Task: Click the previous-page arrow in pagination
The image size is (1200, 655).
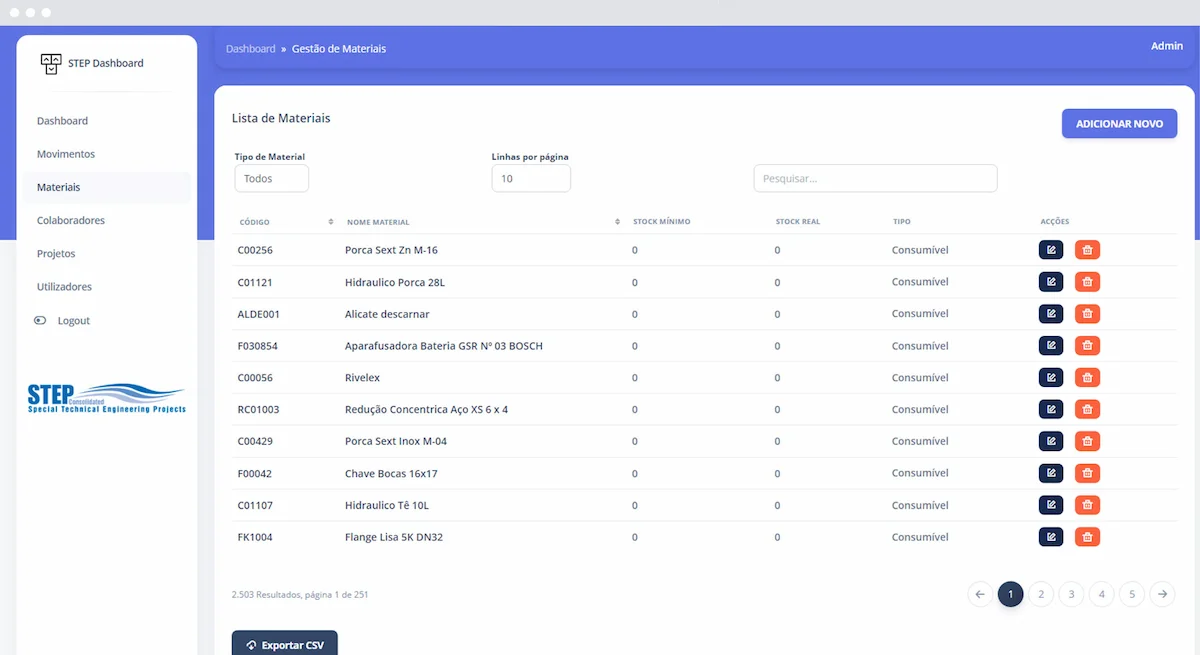Action: coord(980,594)
